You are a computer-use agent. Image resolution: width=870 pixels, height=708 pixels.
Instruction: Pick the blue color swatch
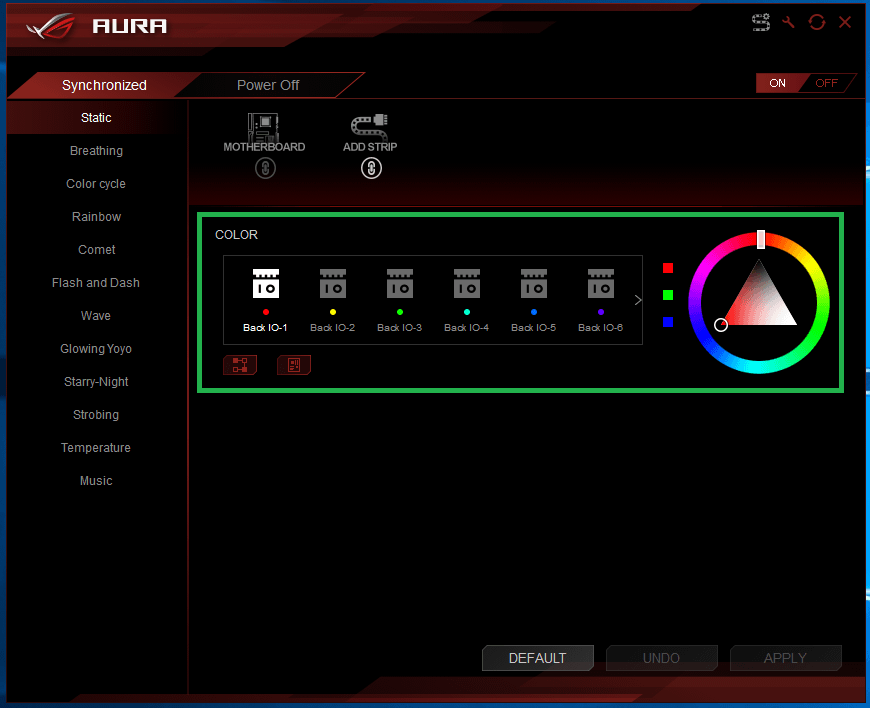668,322
